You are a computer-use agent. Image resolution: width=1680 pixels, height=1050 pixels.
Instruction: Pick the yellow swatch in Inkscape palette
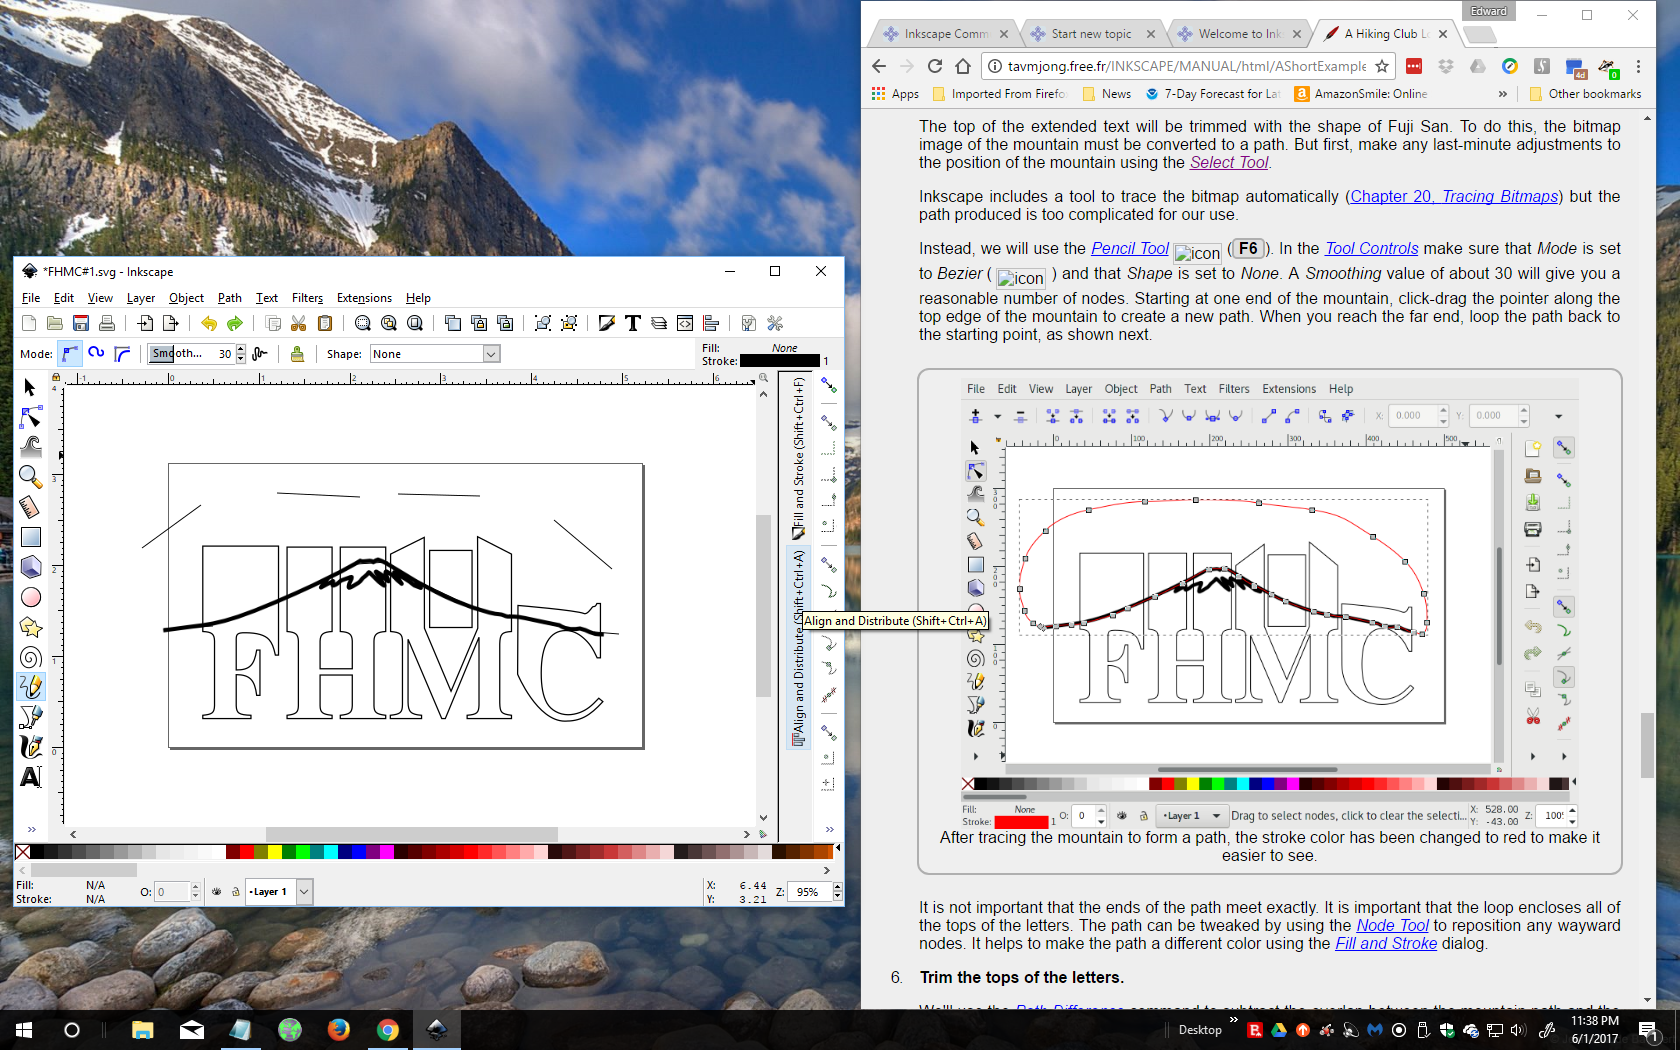274,852
